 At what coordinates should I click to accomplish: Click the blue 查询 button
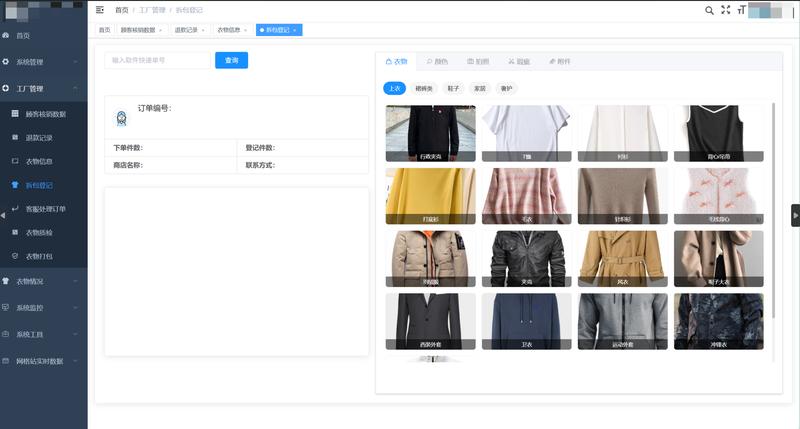(231, 60)
